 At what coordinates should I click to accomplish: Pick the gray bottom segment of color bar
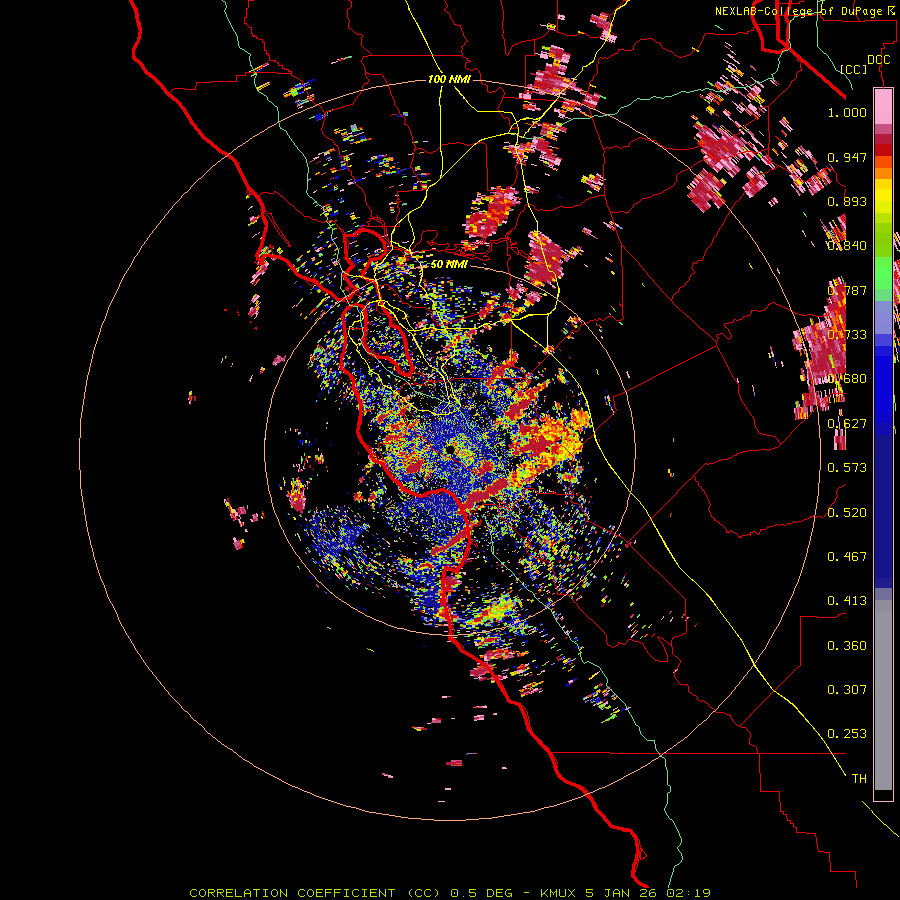[883, 695]
